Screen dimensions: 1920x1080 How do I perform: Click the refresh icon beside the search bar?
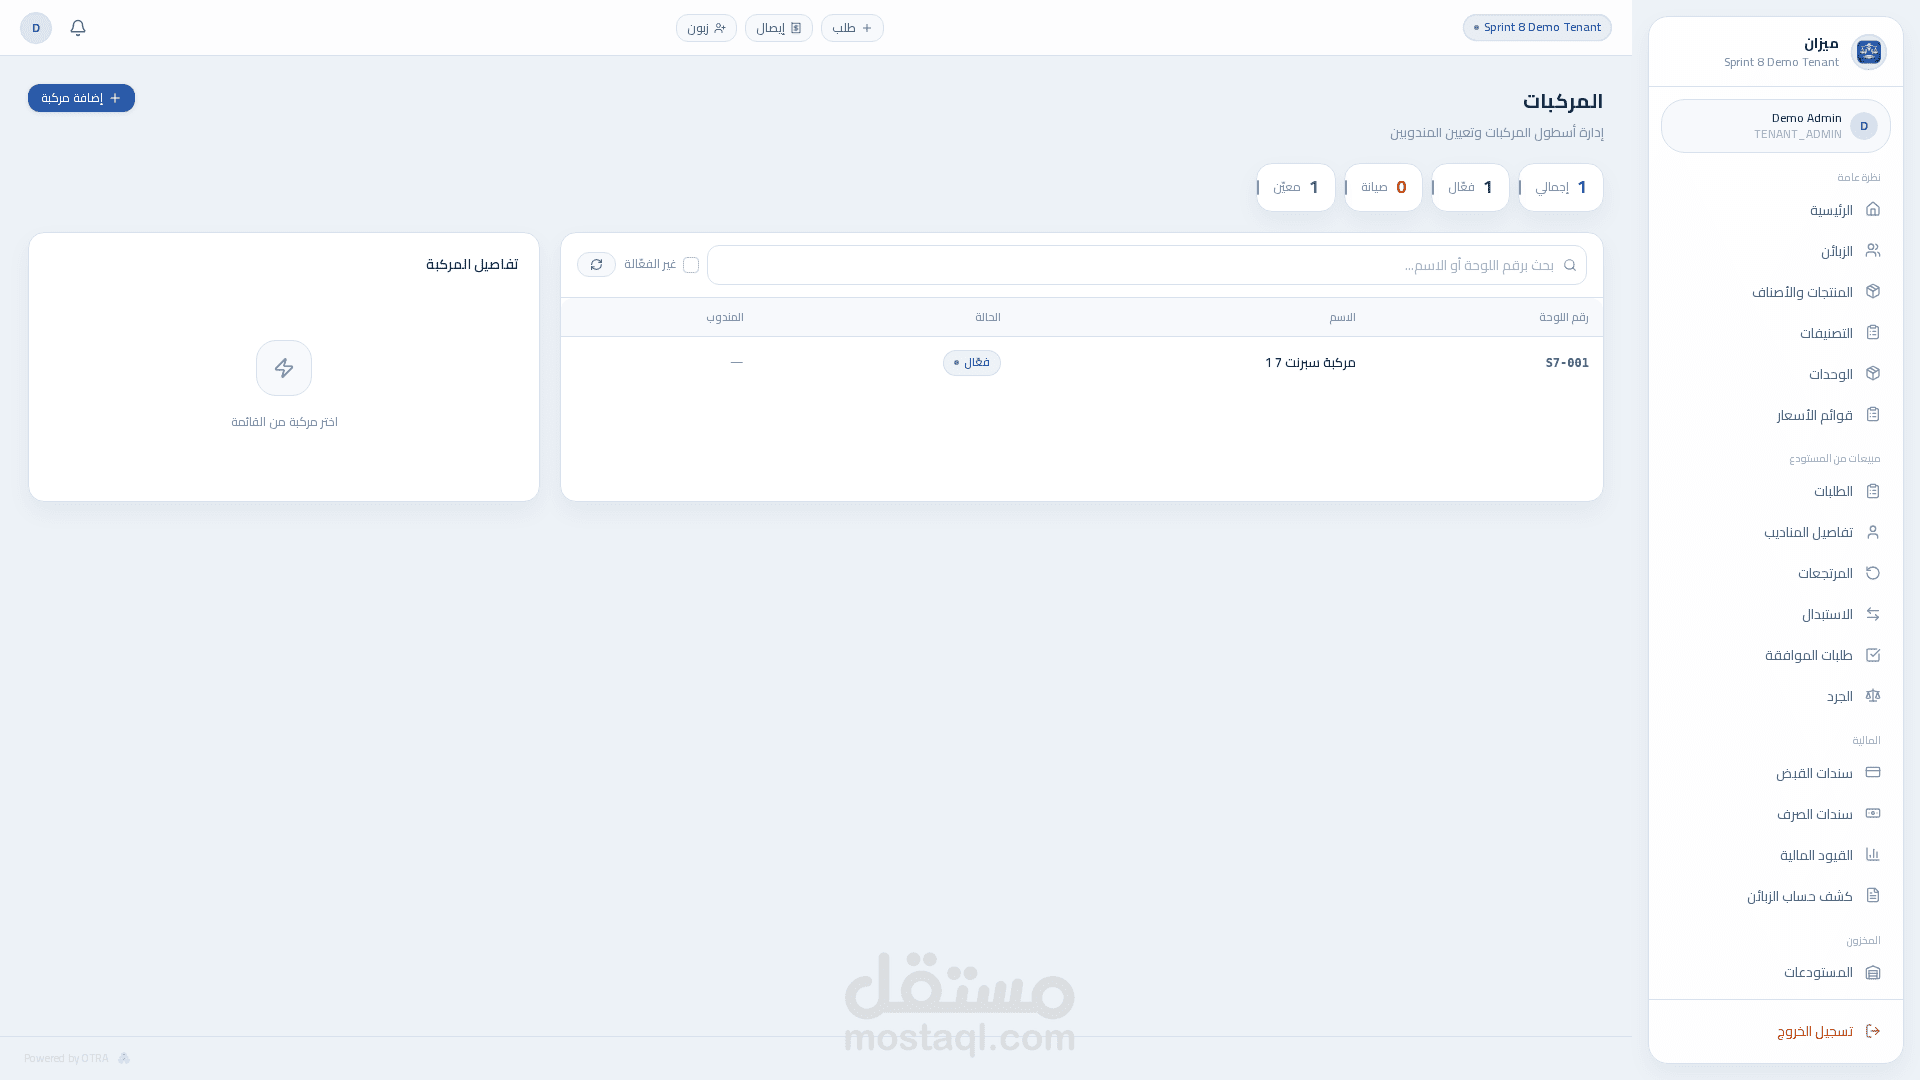click(x=596, y=264)
